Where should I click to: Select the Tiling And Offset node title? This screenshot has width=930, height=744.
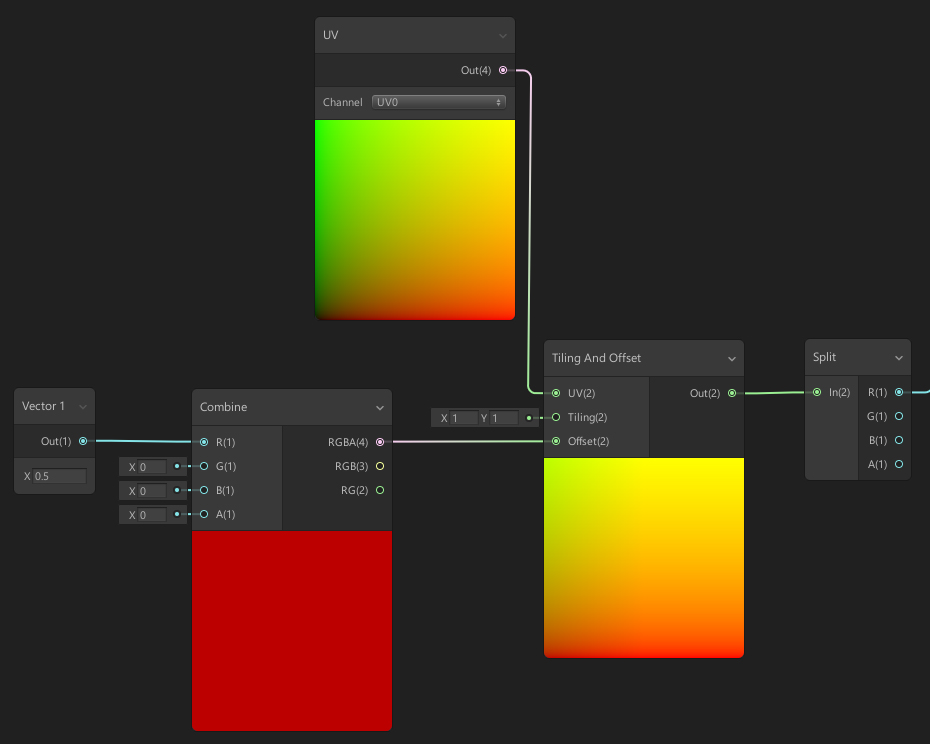pos(596,358)
